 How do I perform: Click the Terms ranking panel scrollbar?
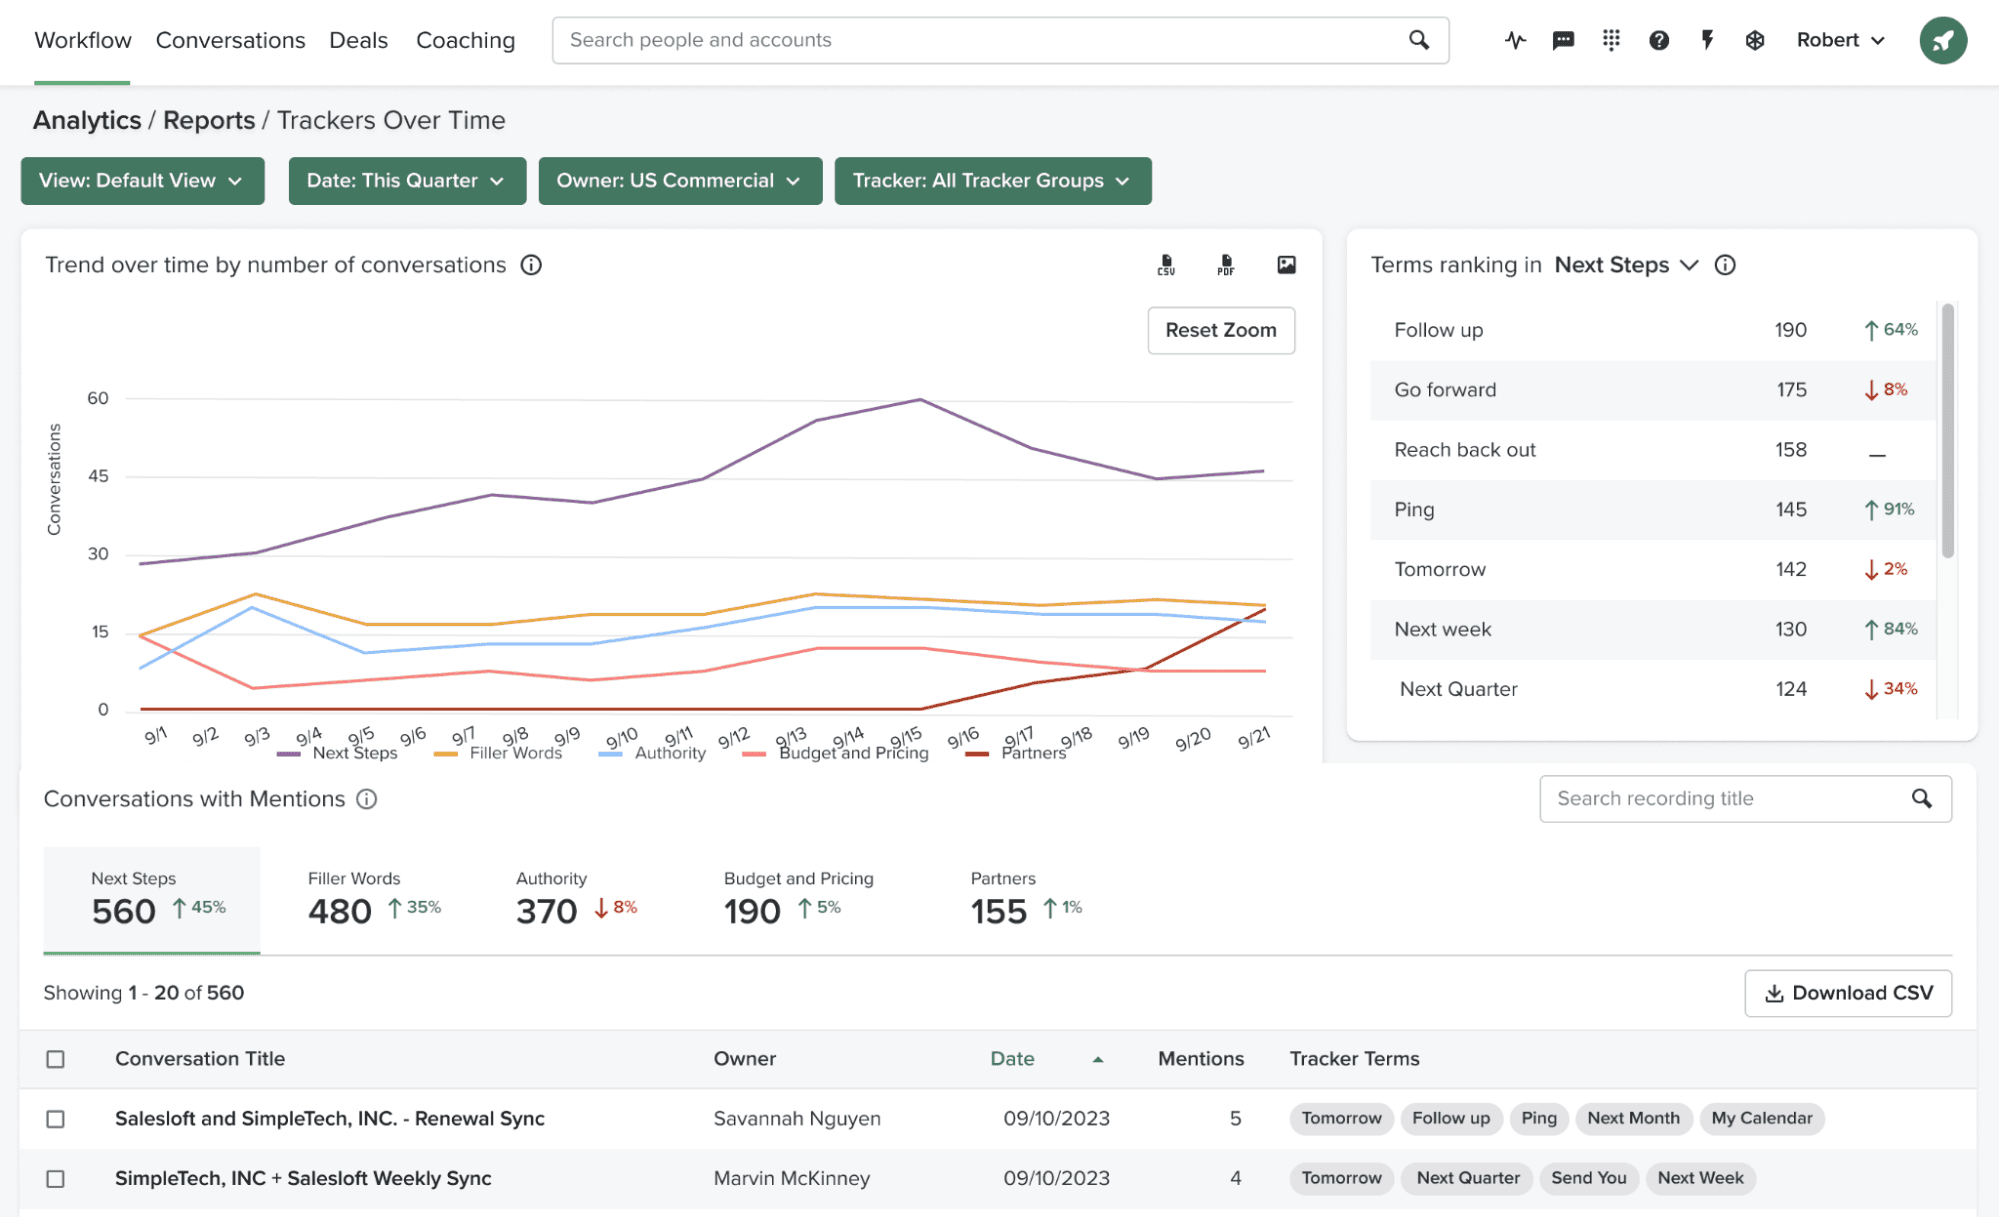(x=1947, y=431)
